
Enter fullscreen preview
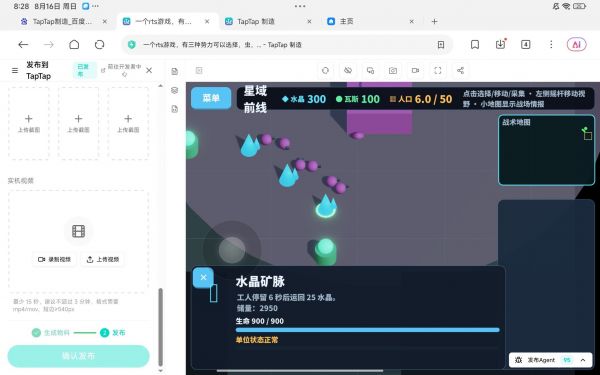point(438,70)
